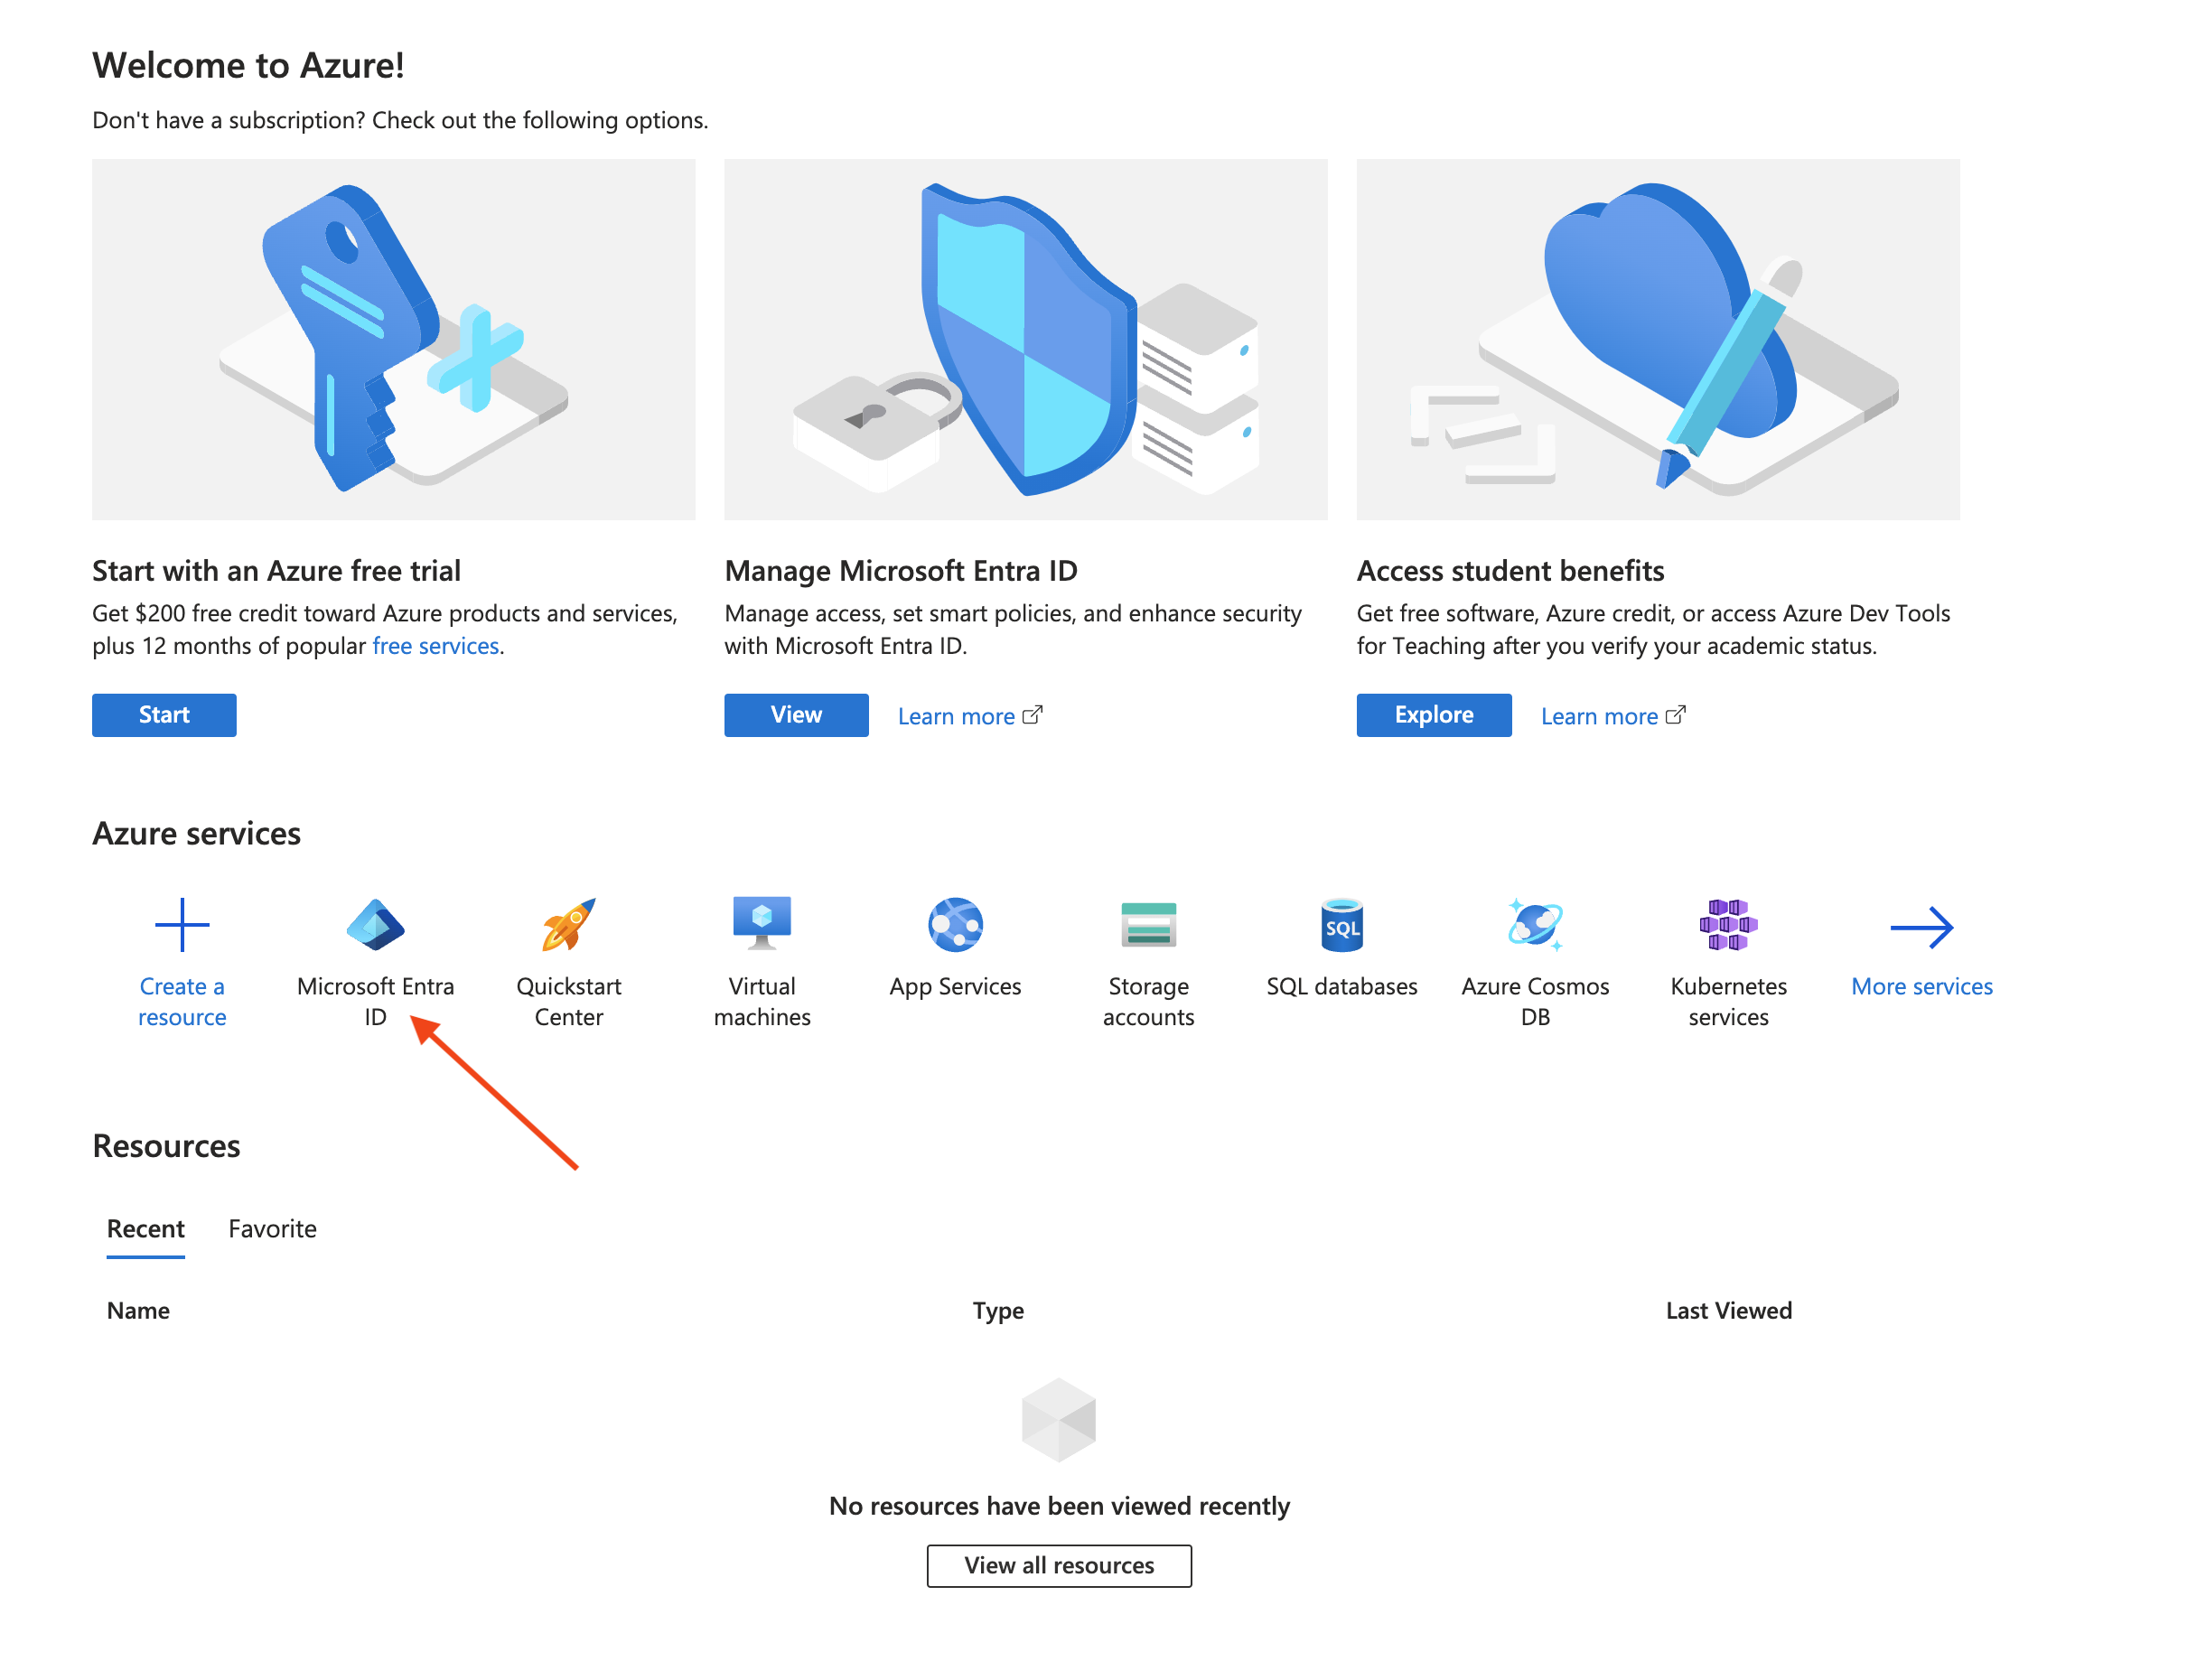Open the Quickstart Center rocket icon
The width and height of the screenshot is (2206, 1680).
click(x=568, y=925)
